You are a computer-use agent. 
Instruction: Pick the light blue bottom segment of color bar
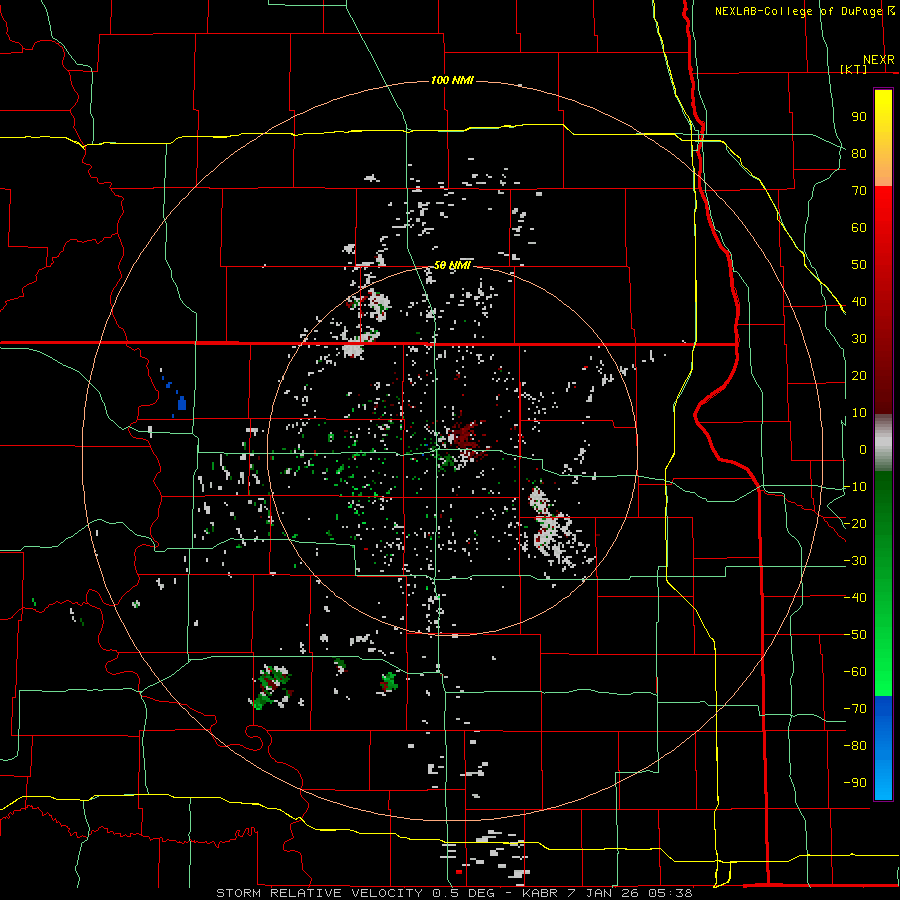tap(883, 779)
